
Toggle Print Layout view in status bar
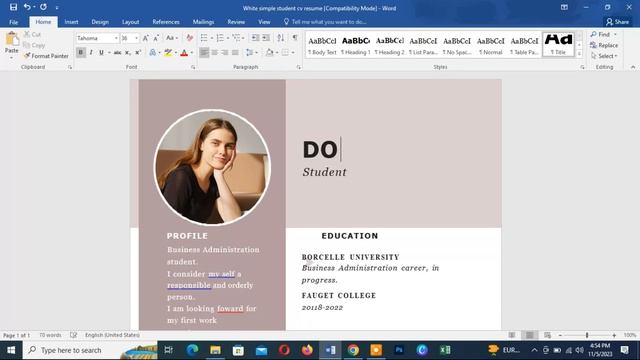pyautogui.click(x=529, y=335)
